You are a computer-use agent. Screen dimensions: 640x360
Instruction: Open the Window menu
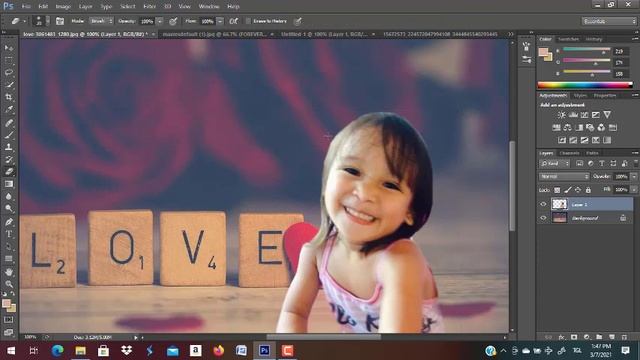point(209,7)
